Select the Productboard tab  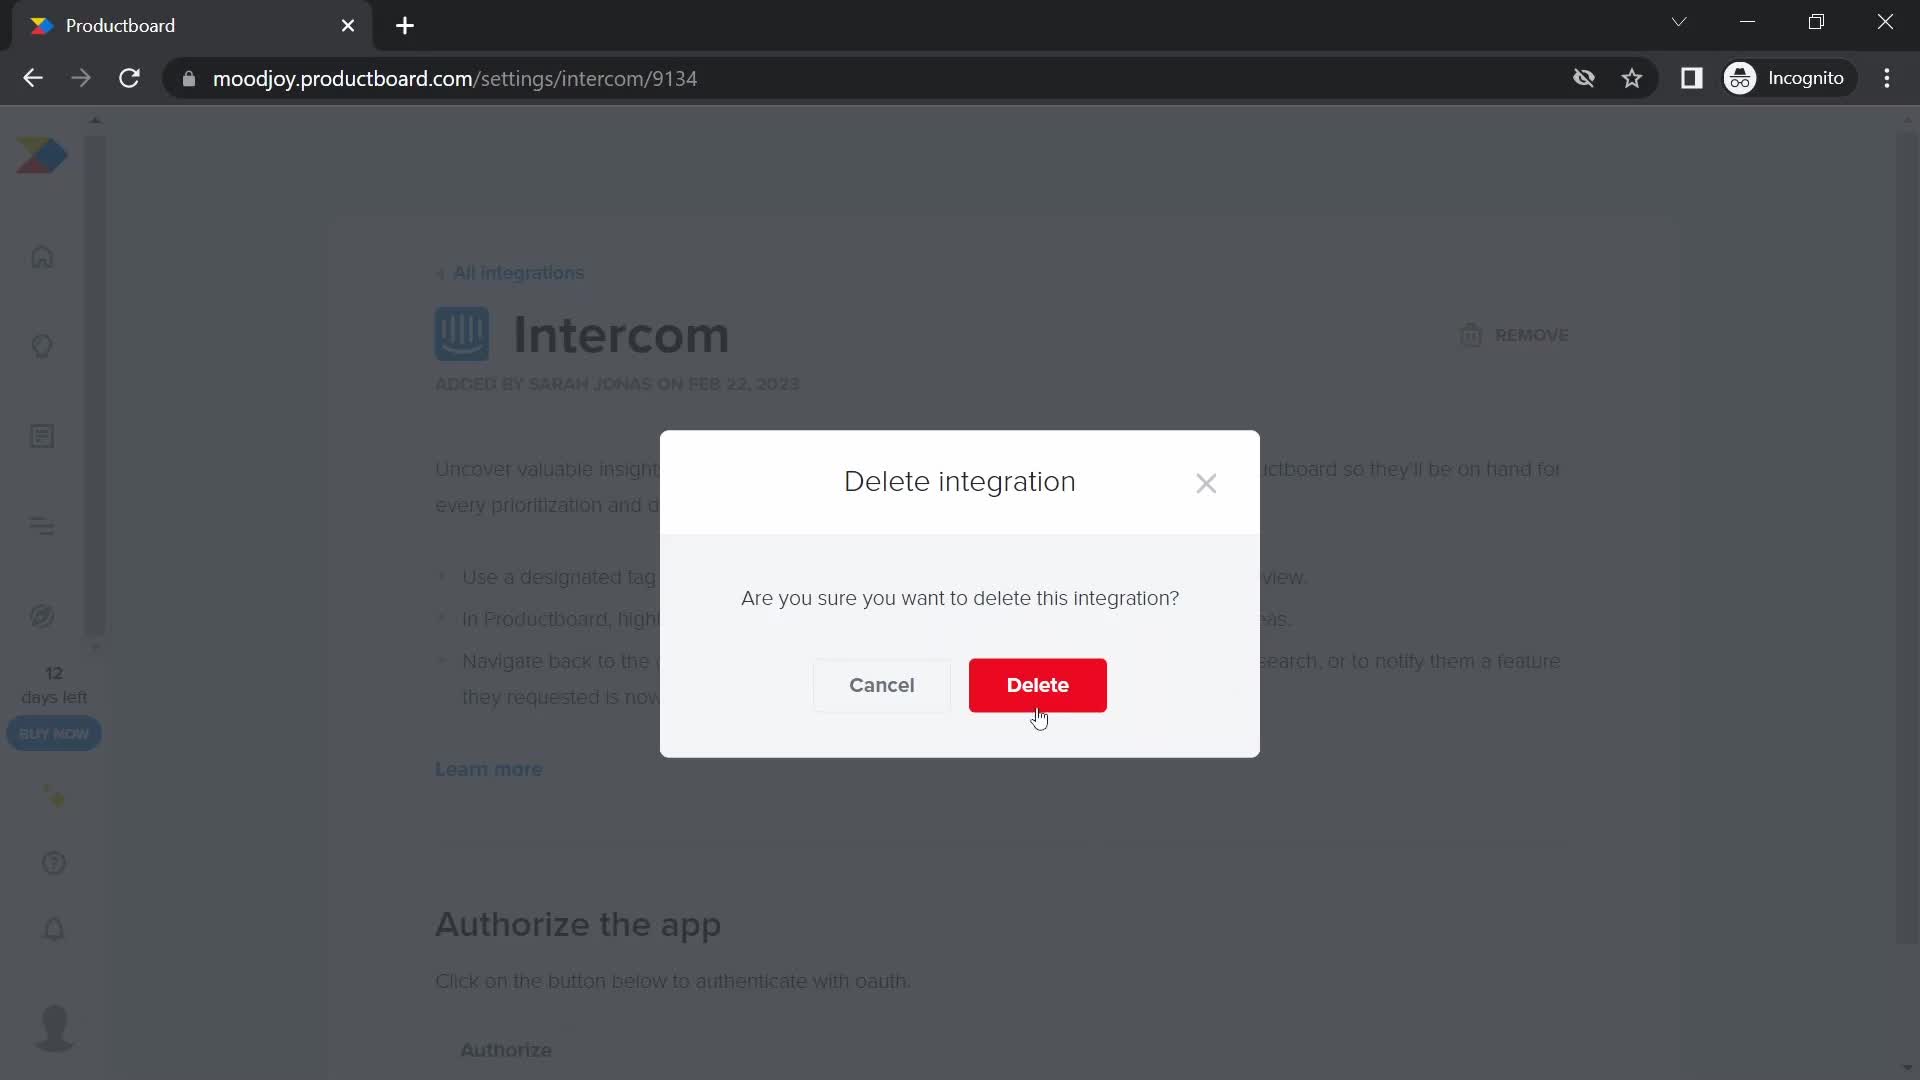point(190,26)
